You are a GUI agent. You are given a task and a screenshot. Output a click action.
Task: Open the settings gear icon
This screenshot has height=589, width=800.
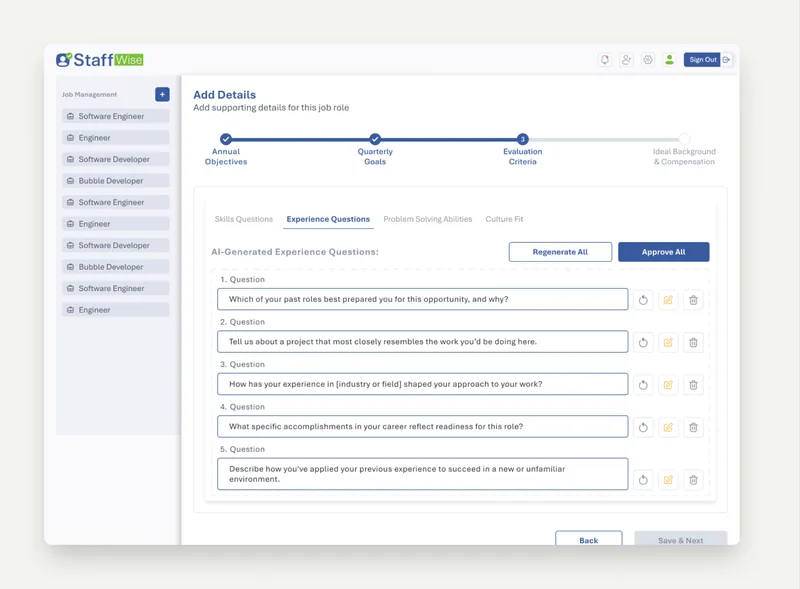pos(648,60)
